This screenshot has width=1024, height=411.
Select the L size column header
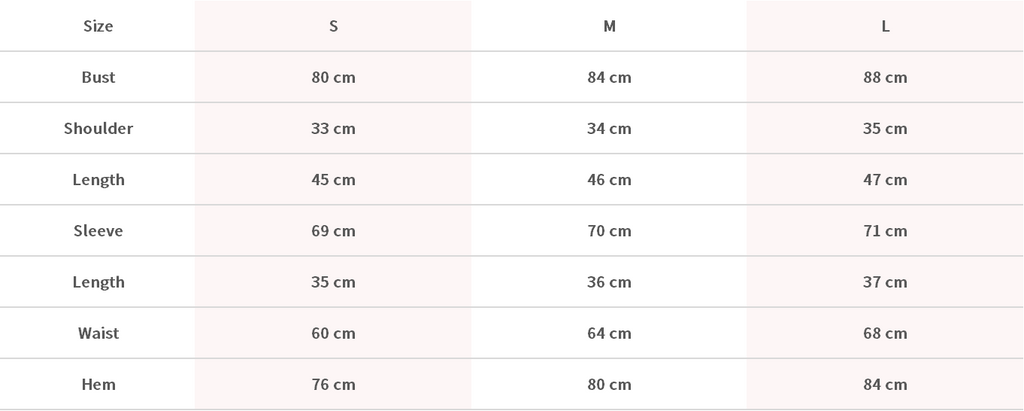pos(885,26)
